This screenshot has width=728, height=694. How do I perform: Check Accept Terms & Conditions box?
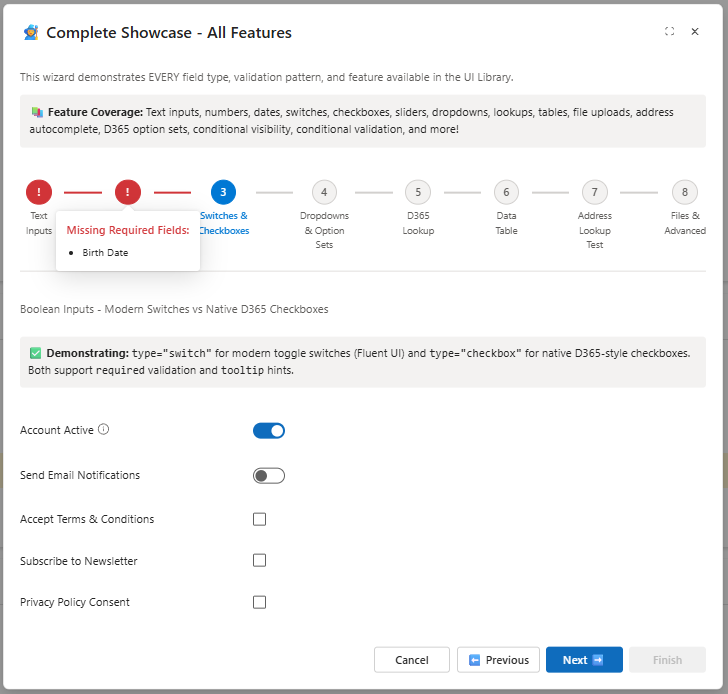coord(260,519)
